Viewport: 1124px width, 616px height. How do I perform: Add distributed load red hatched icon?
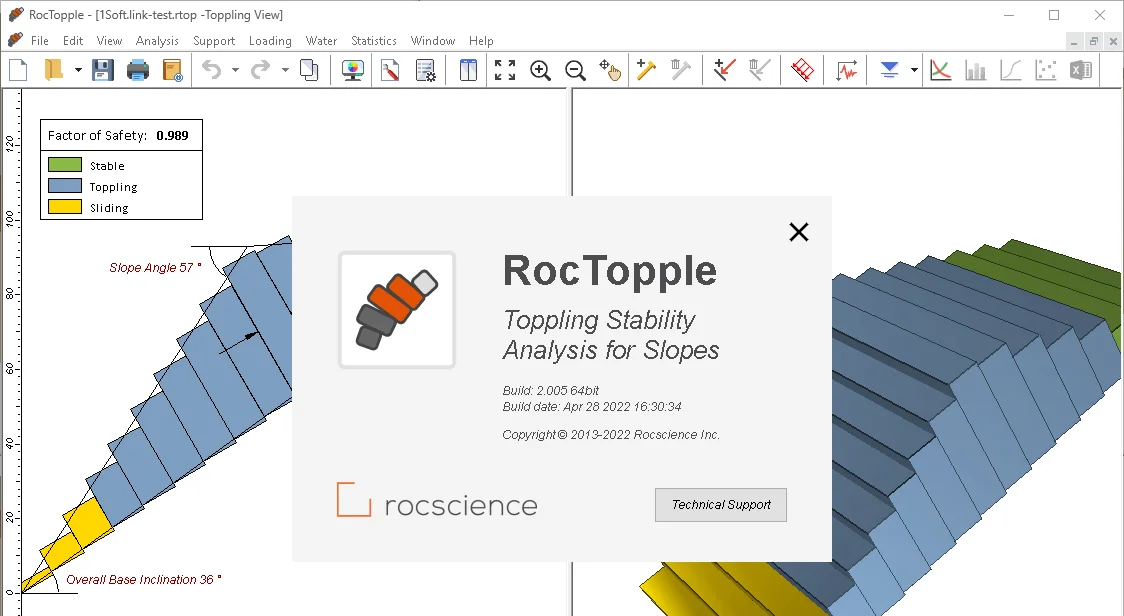pyautogui.click(x=802, y=70)
